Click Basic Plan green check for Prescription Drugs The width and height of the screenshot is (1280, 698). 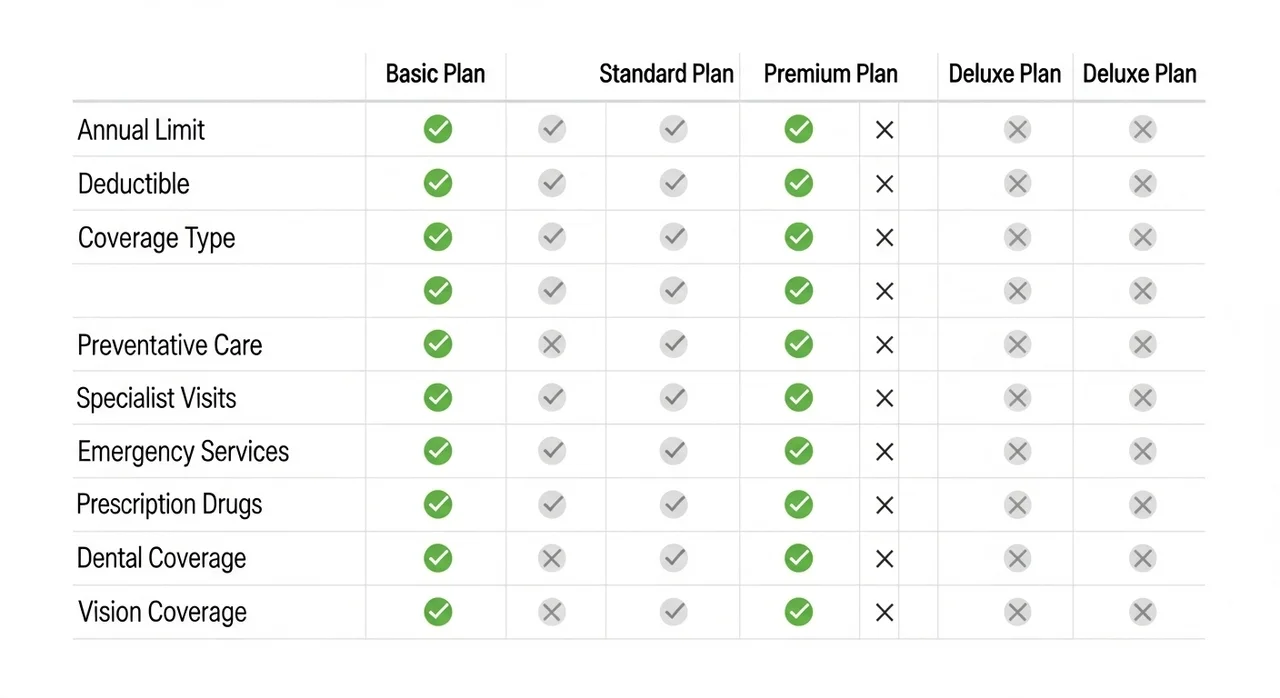[x=437, y=505]
